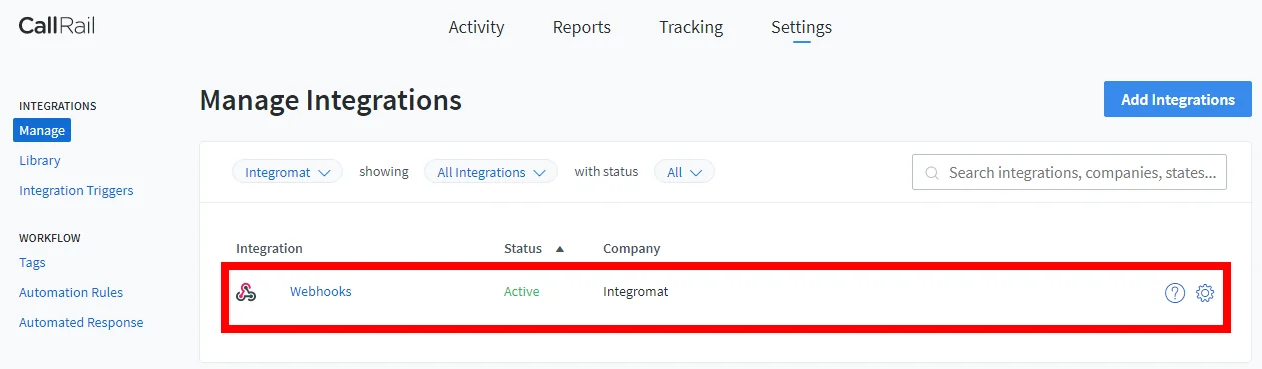1262x369 pixels.
Task: Open the status All dropdown
Action: tap(684, 172)
